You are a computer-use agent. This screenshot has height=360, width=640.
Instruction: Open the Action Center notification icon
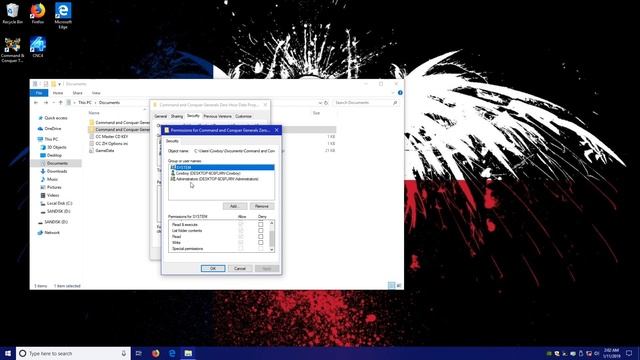(629, 353)
